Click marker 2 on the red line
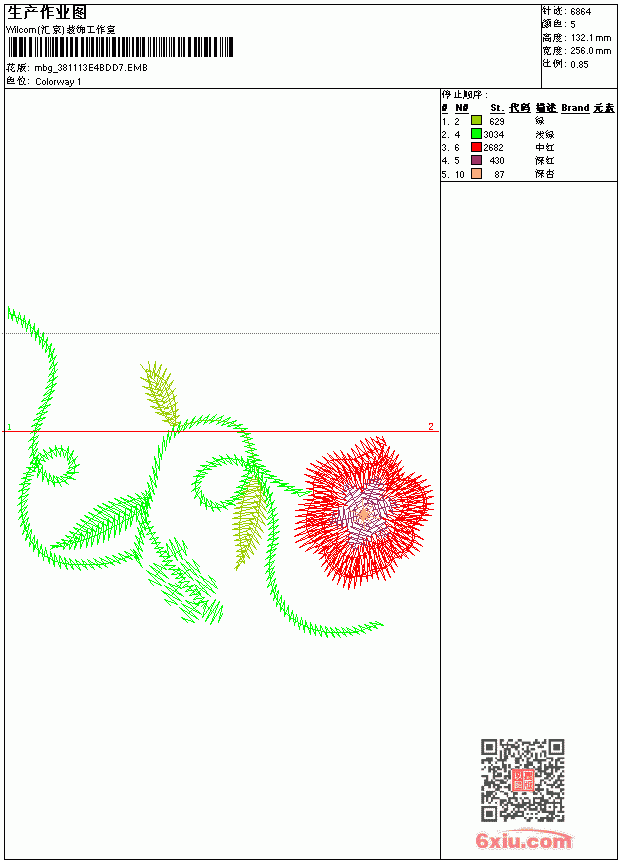Image resolution: width=620 pixels, height=860 pixels. [x=431, y=426]
